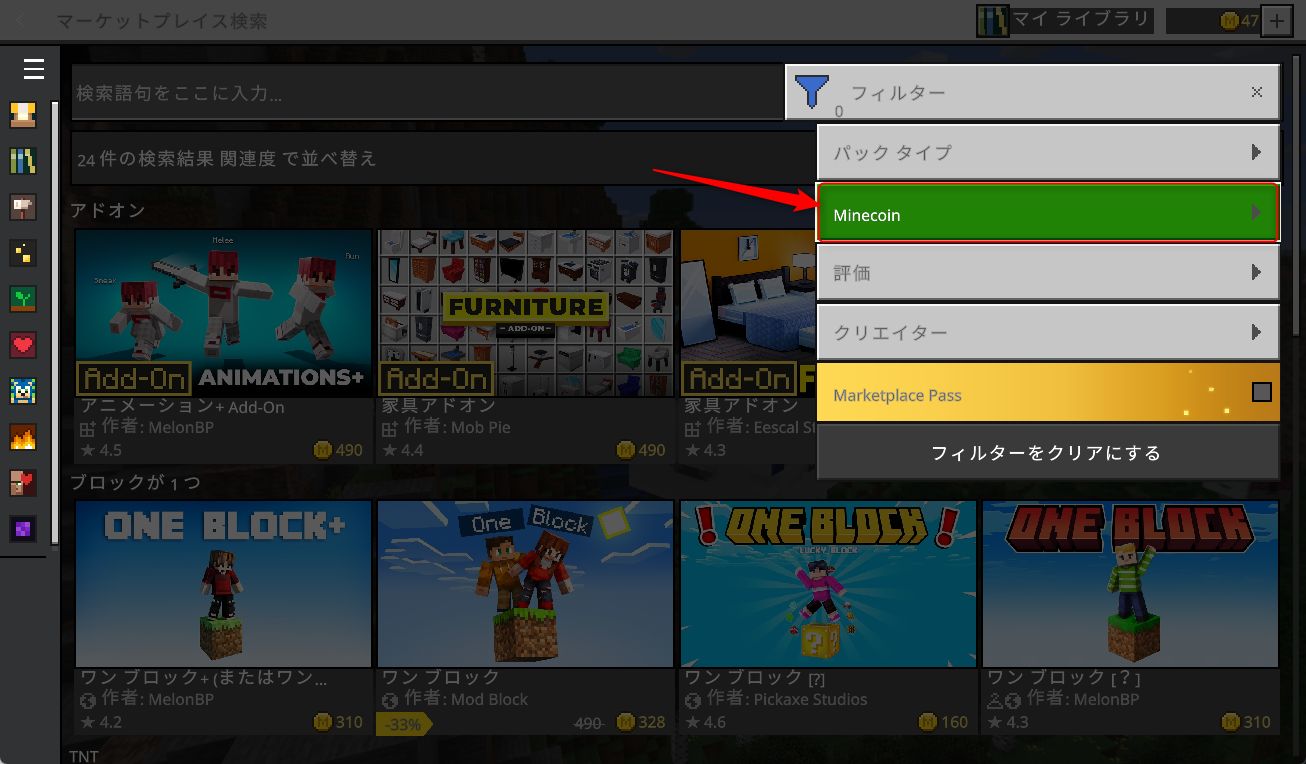Expand the 評価 rating filter
Screen dimensions: 1306x764
[x=1048, y=272]
